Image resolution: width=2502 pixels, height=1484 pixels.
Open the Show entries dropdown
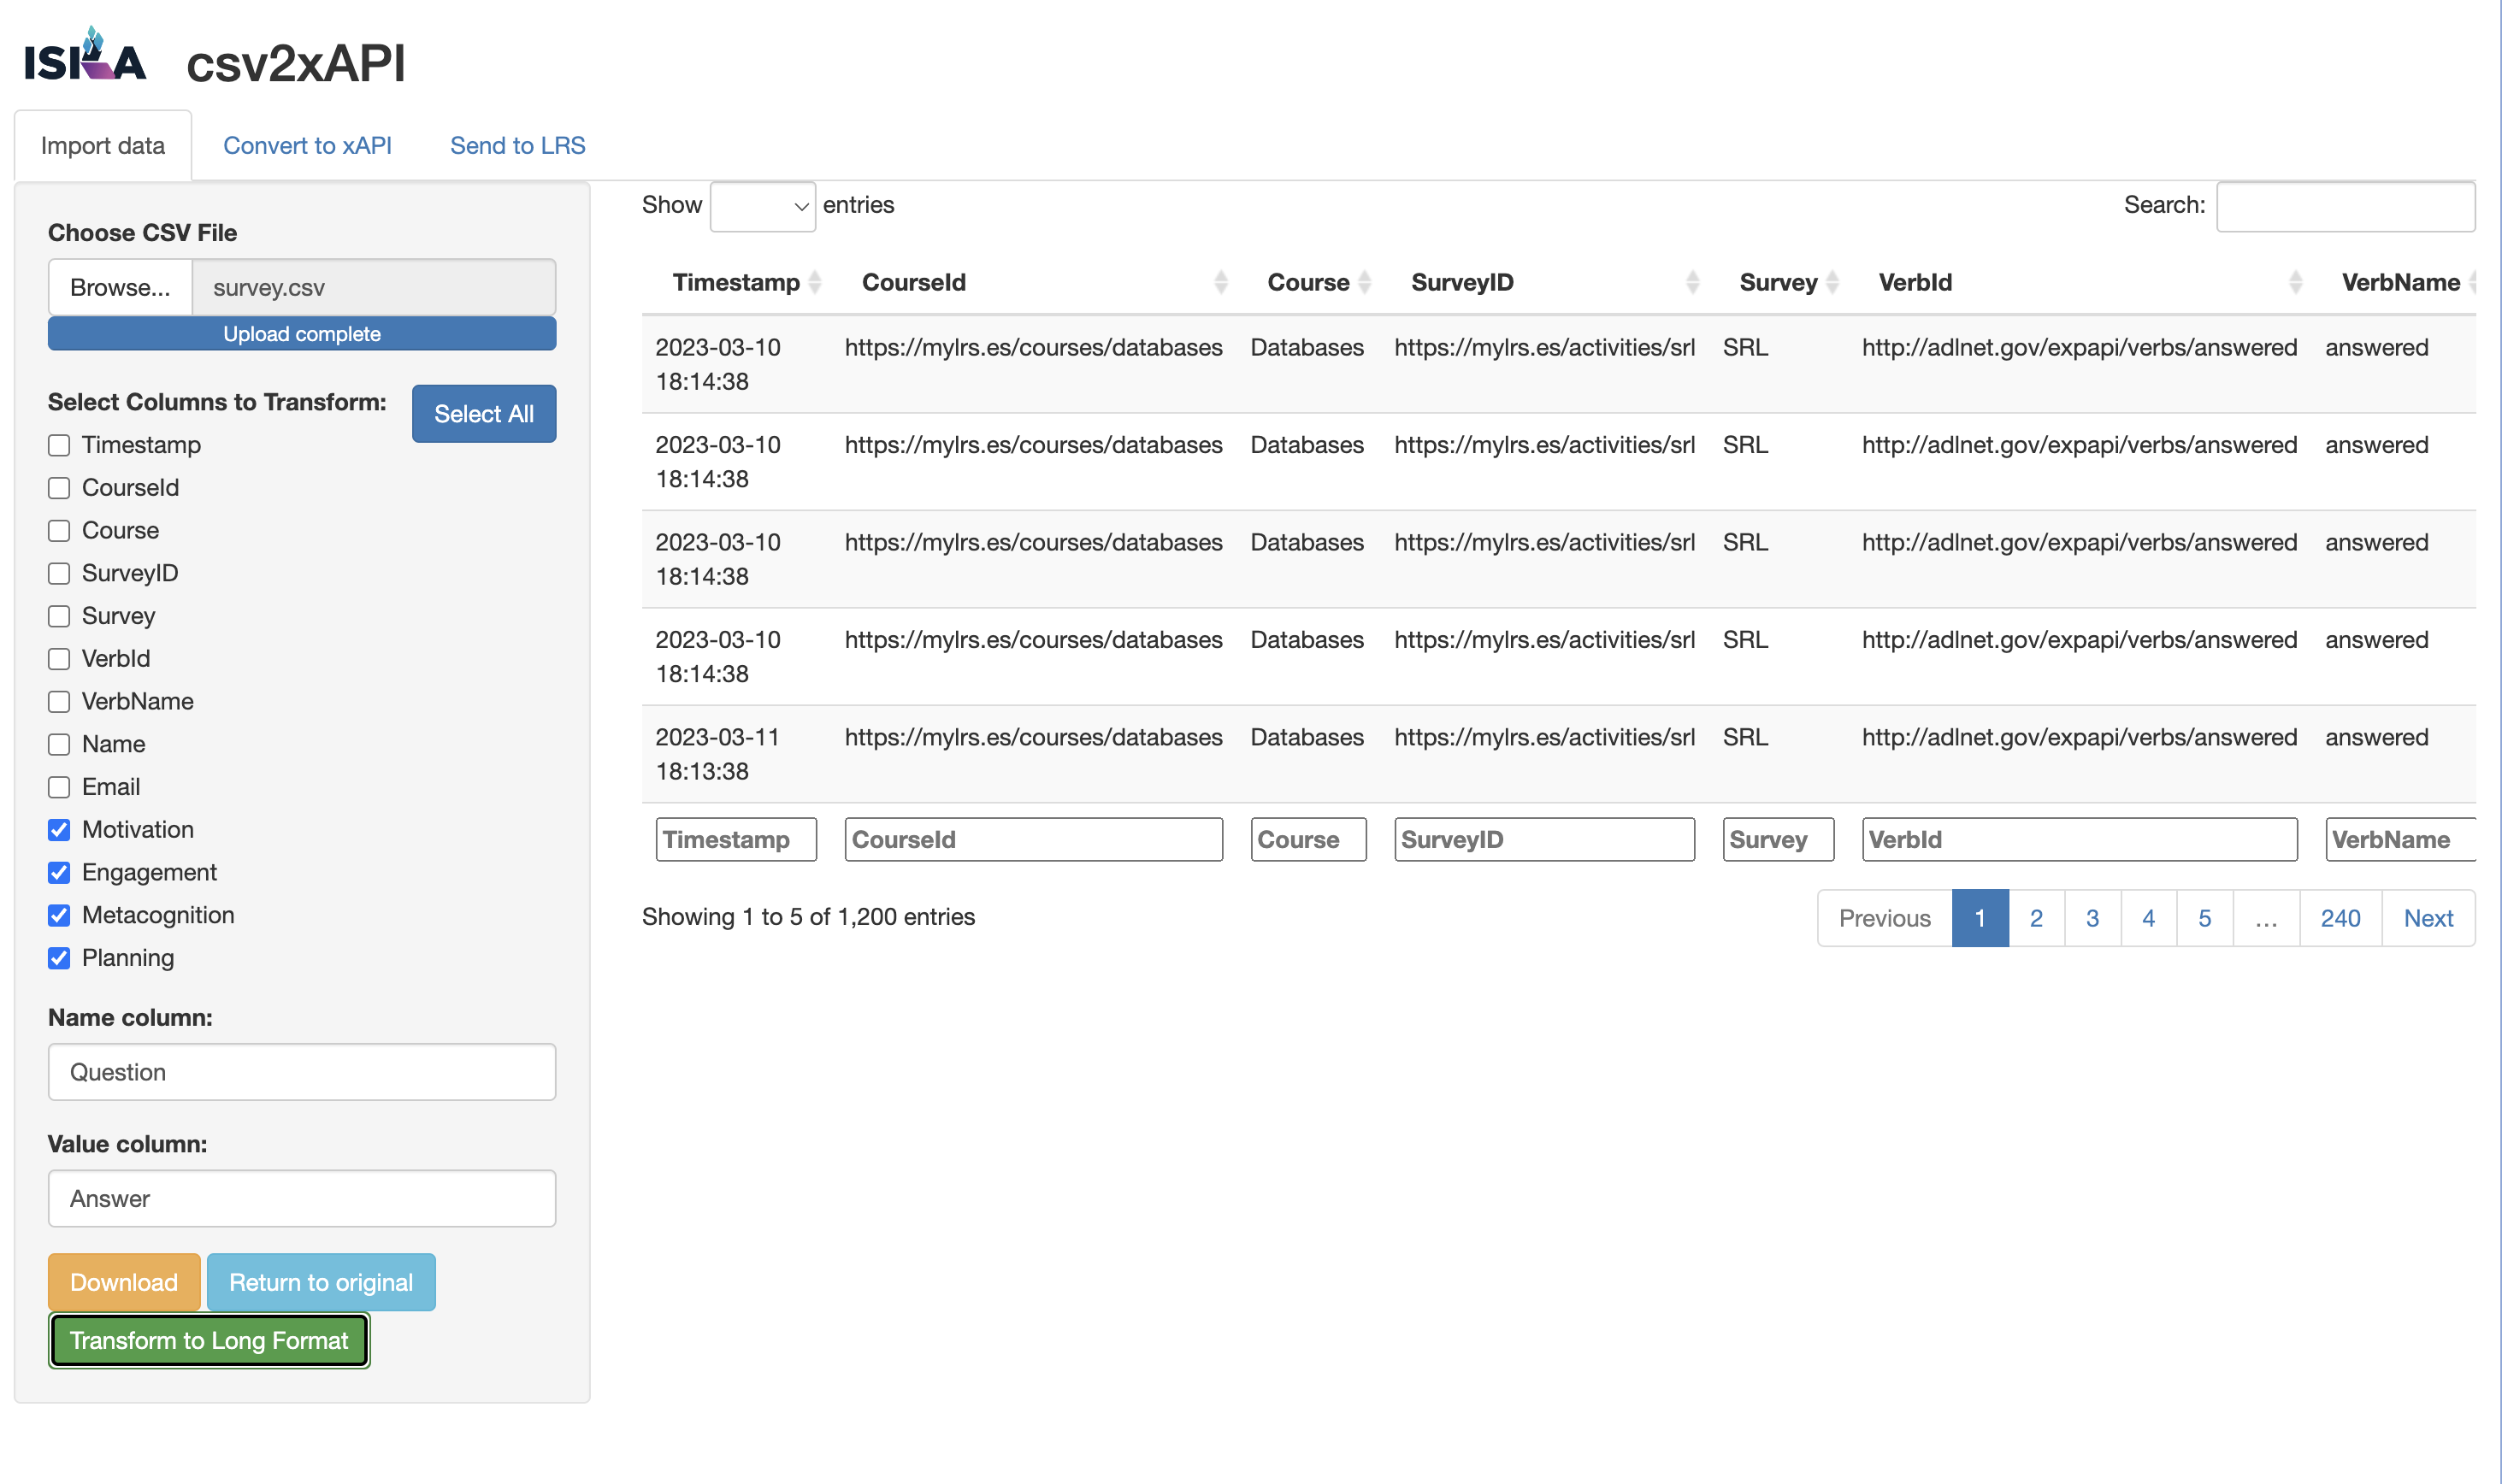(x=763, y=205)
